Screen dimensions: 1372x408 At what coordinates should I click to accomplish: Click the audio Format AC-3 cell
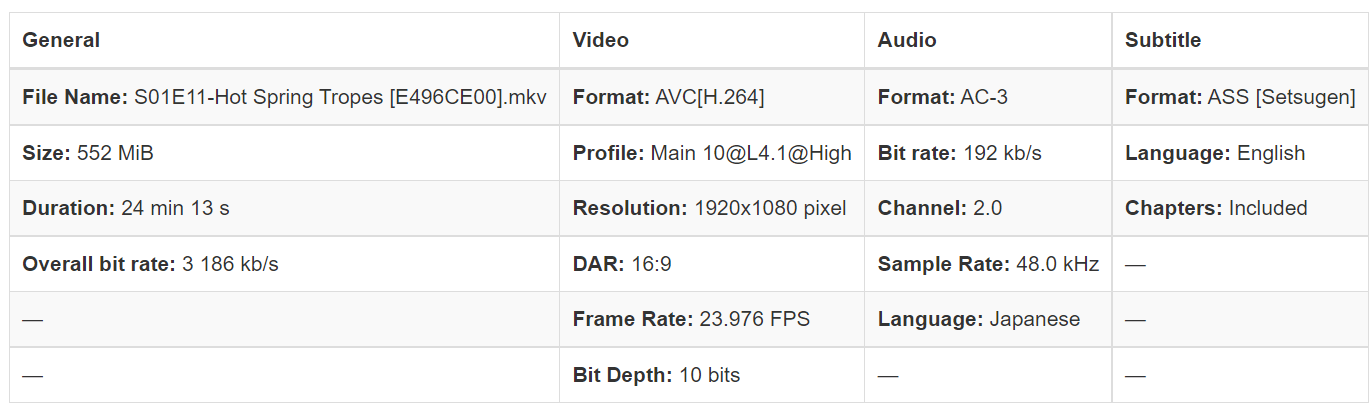coord(939,98)
